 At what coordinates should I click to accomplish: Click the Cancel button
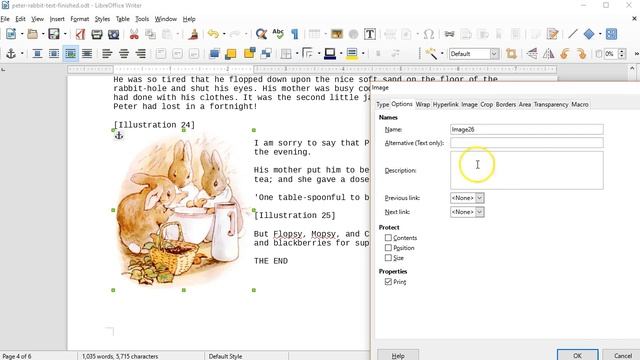(x=622, y=355)
